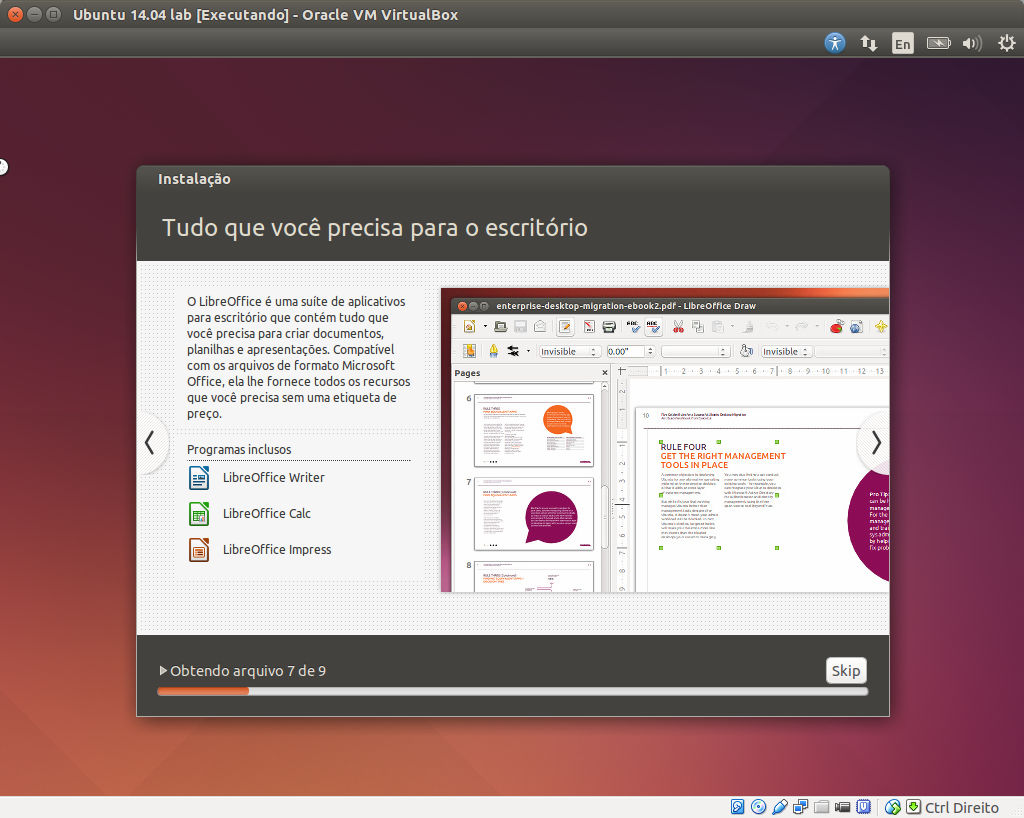The image size is (1024, 818).
Task: Select page 6 thumbnail in Pages panel
Action: pyautogui.click(x=534, y=430)
